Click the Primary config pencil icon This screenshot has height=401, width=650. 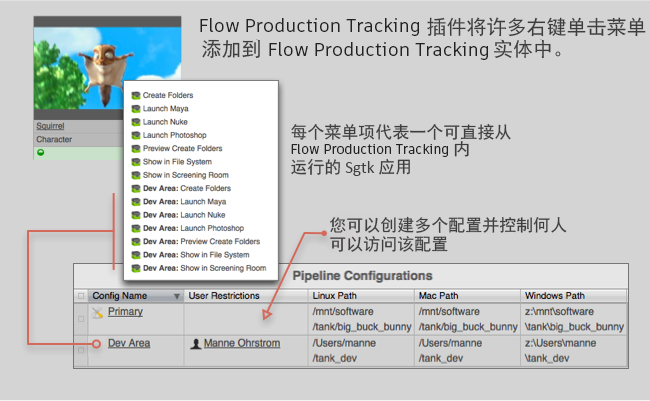(x=97, y=313)
